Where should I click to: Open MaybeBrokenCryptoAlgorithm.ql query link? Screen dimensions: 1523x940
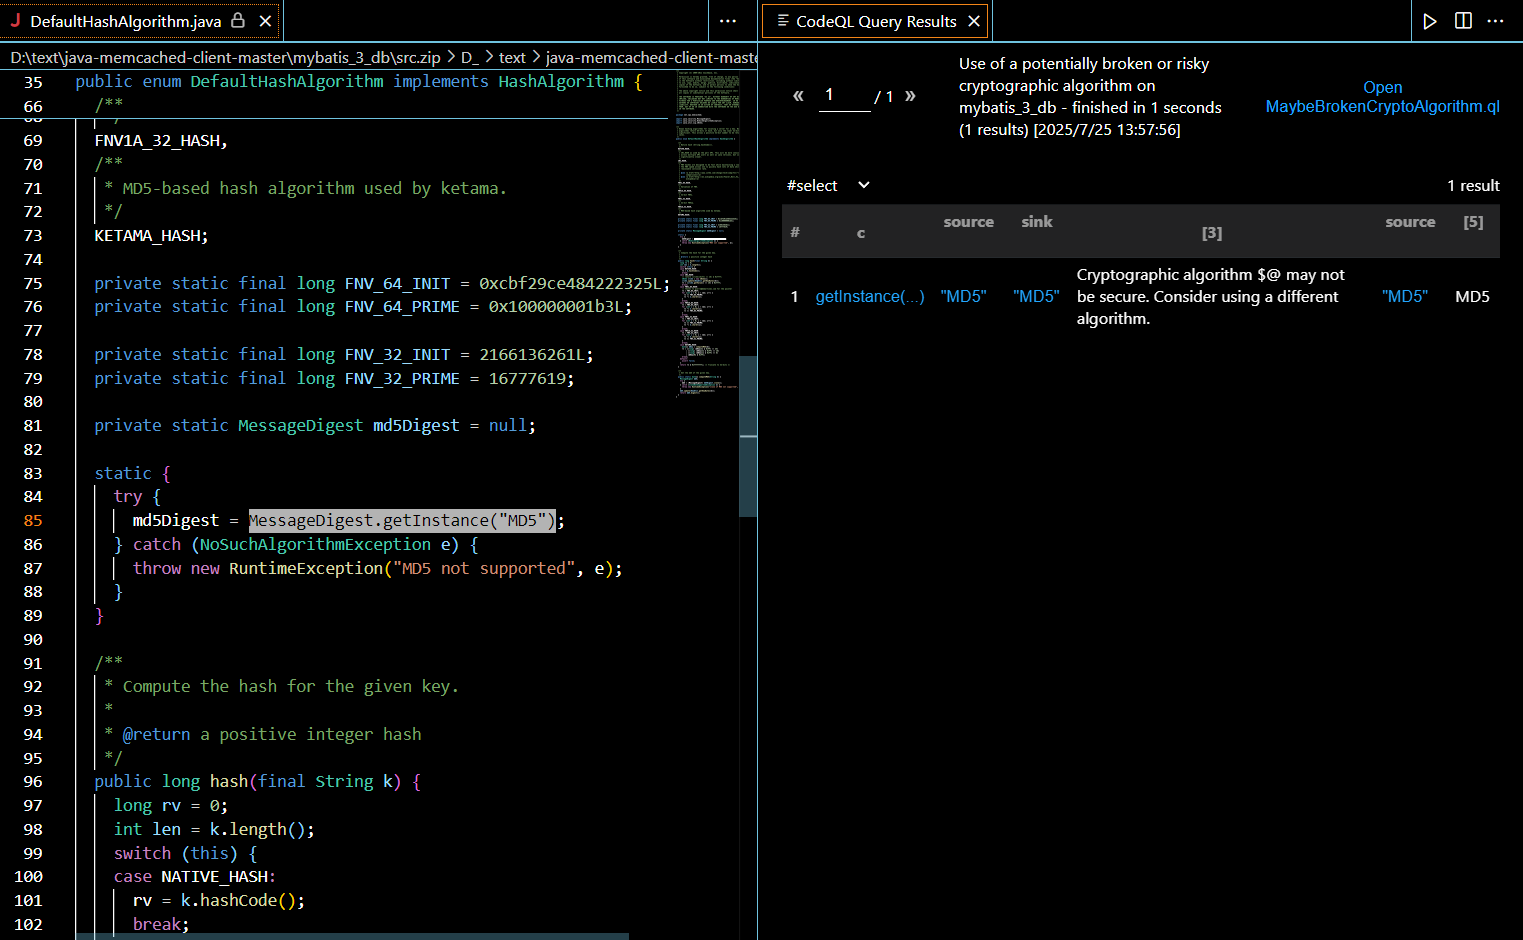pos(1382,97)
